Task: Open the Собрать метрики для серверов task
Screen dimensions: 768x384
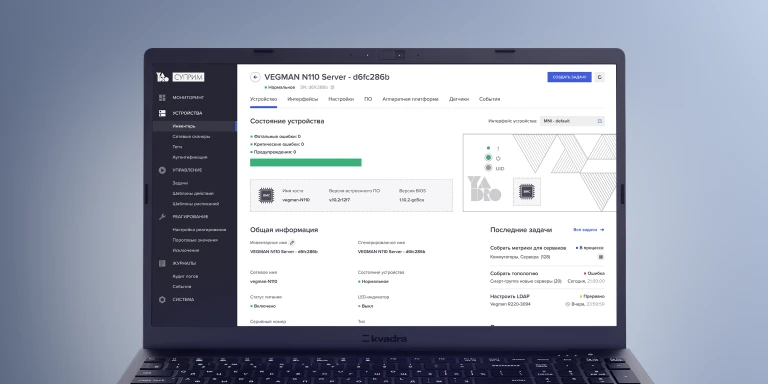Action: 528,248
